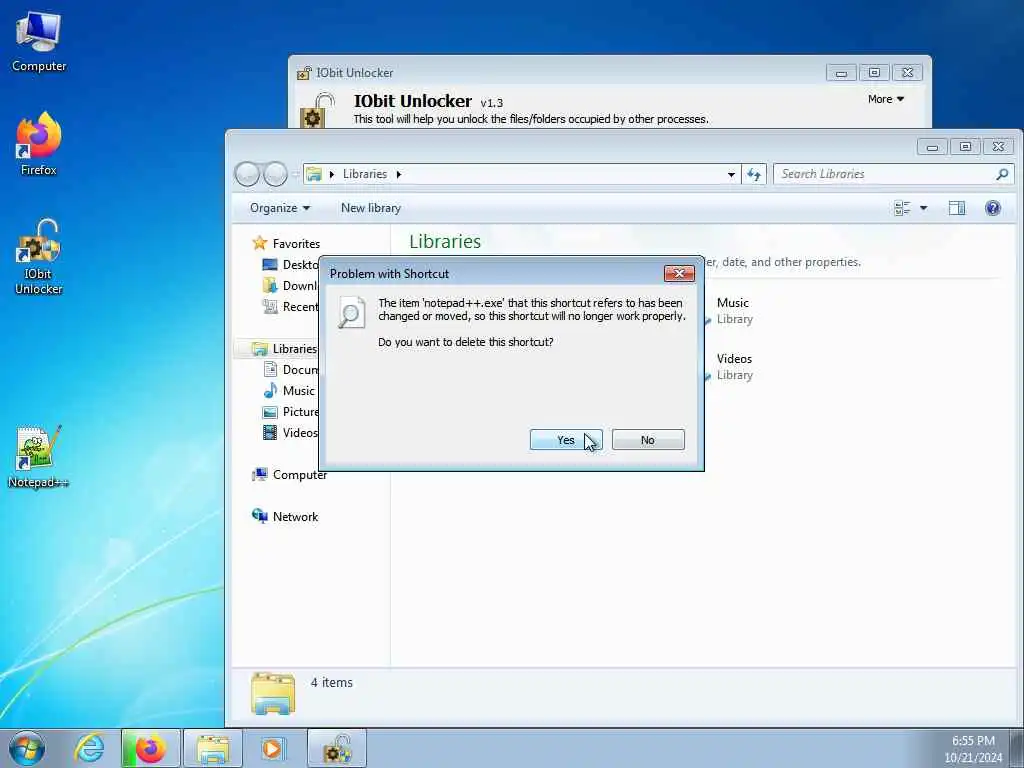Click the Favorites star icon
Viewport: 1024px width, 768px height.
(259, 243)
